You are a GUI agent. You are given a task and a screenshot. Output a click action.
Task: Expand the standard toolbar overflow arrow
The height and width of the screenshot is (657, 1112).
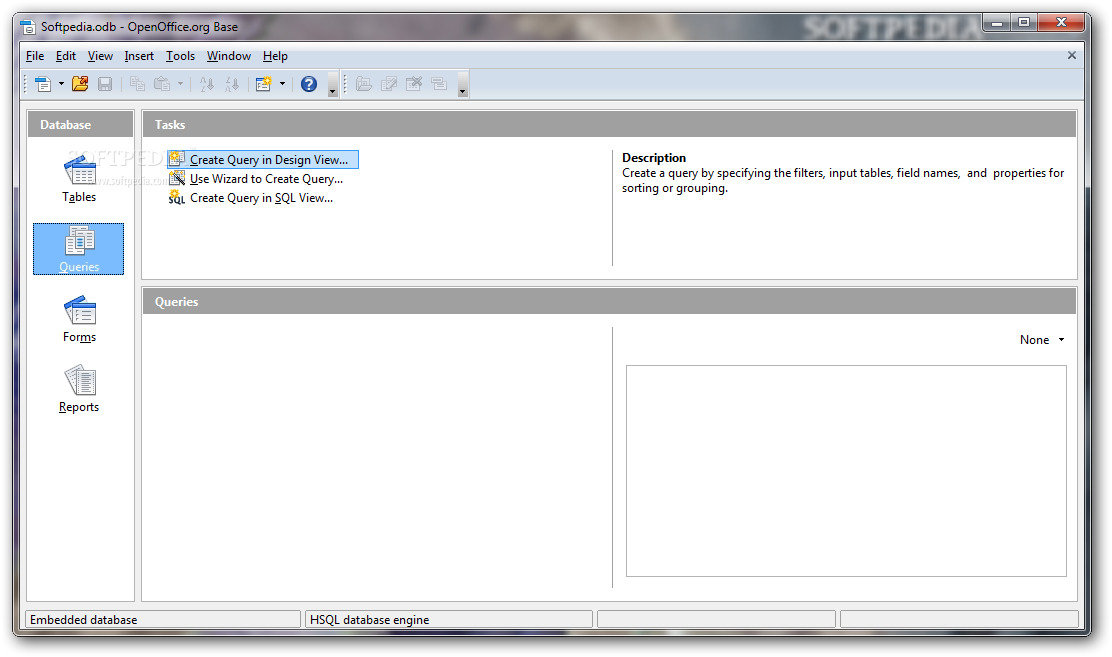(333, 84)
